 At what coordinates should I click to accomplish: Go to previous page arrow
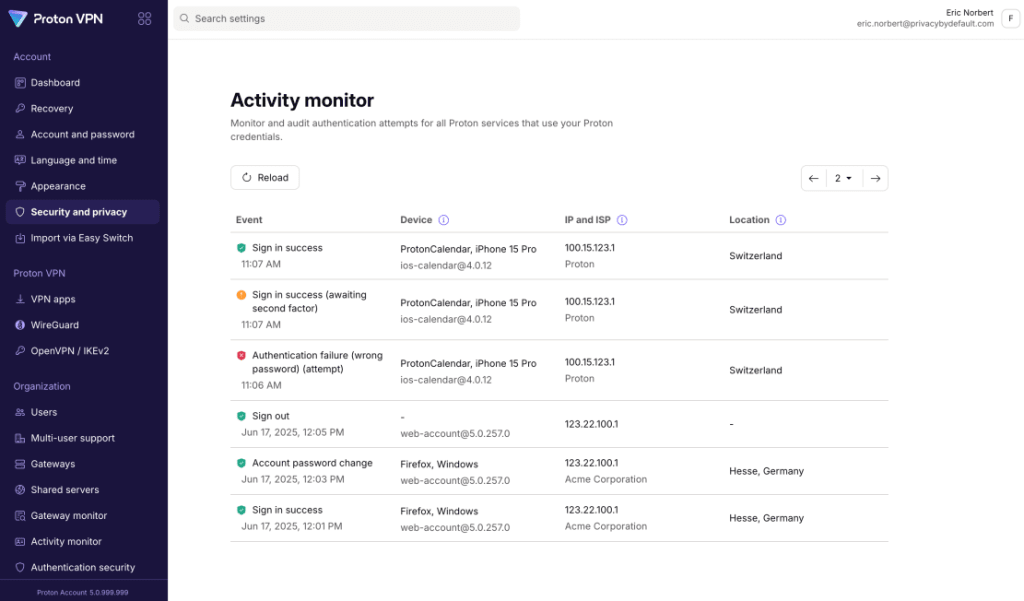coord(814,178)
